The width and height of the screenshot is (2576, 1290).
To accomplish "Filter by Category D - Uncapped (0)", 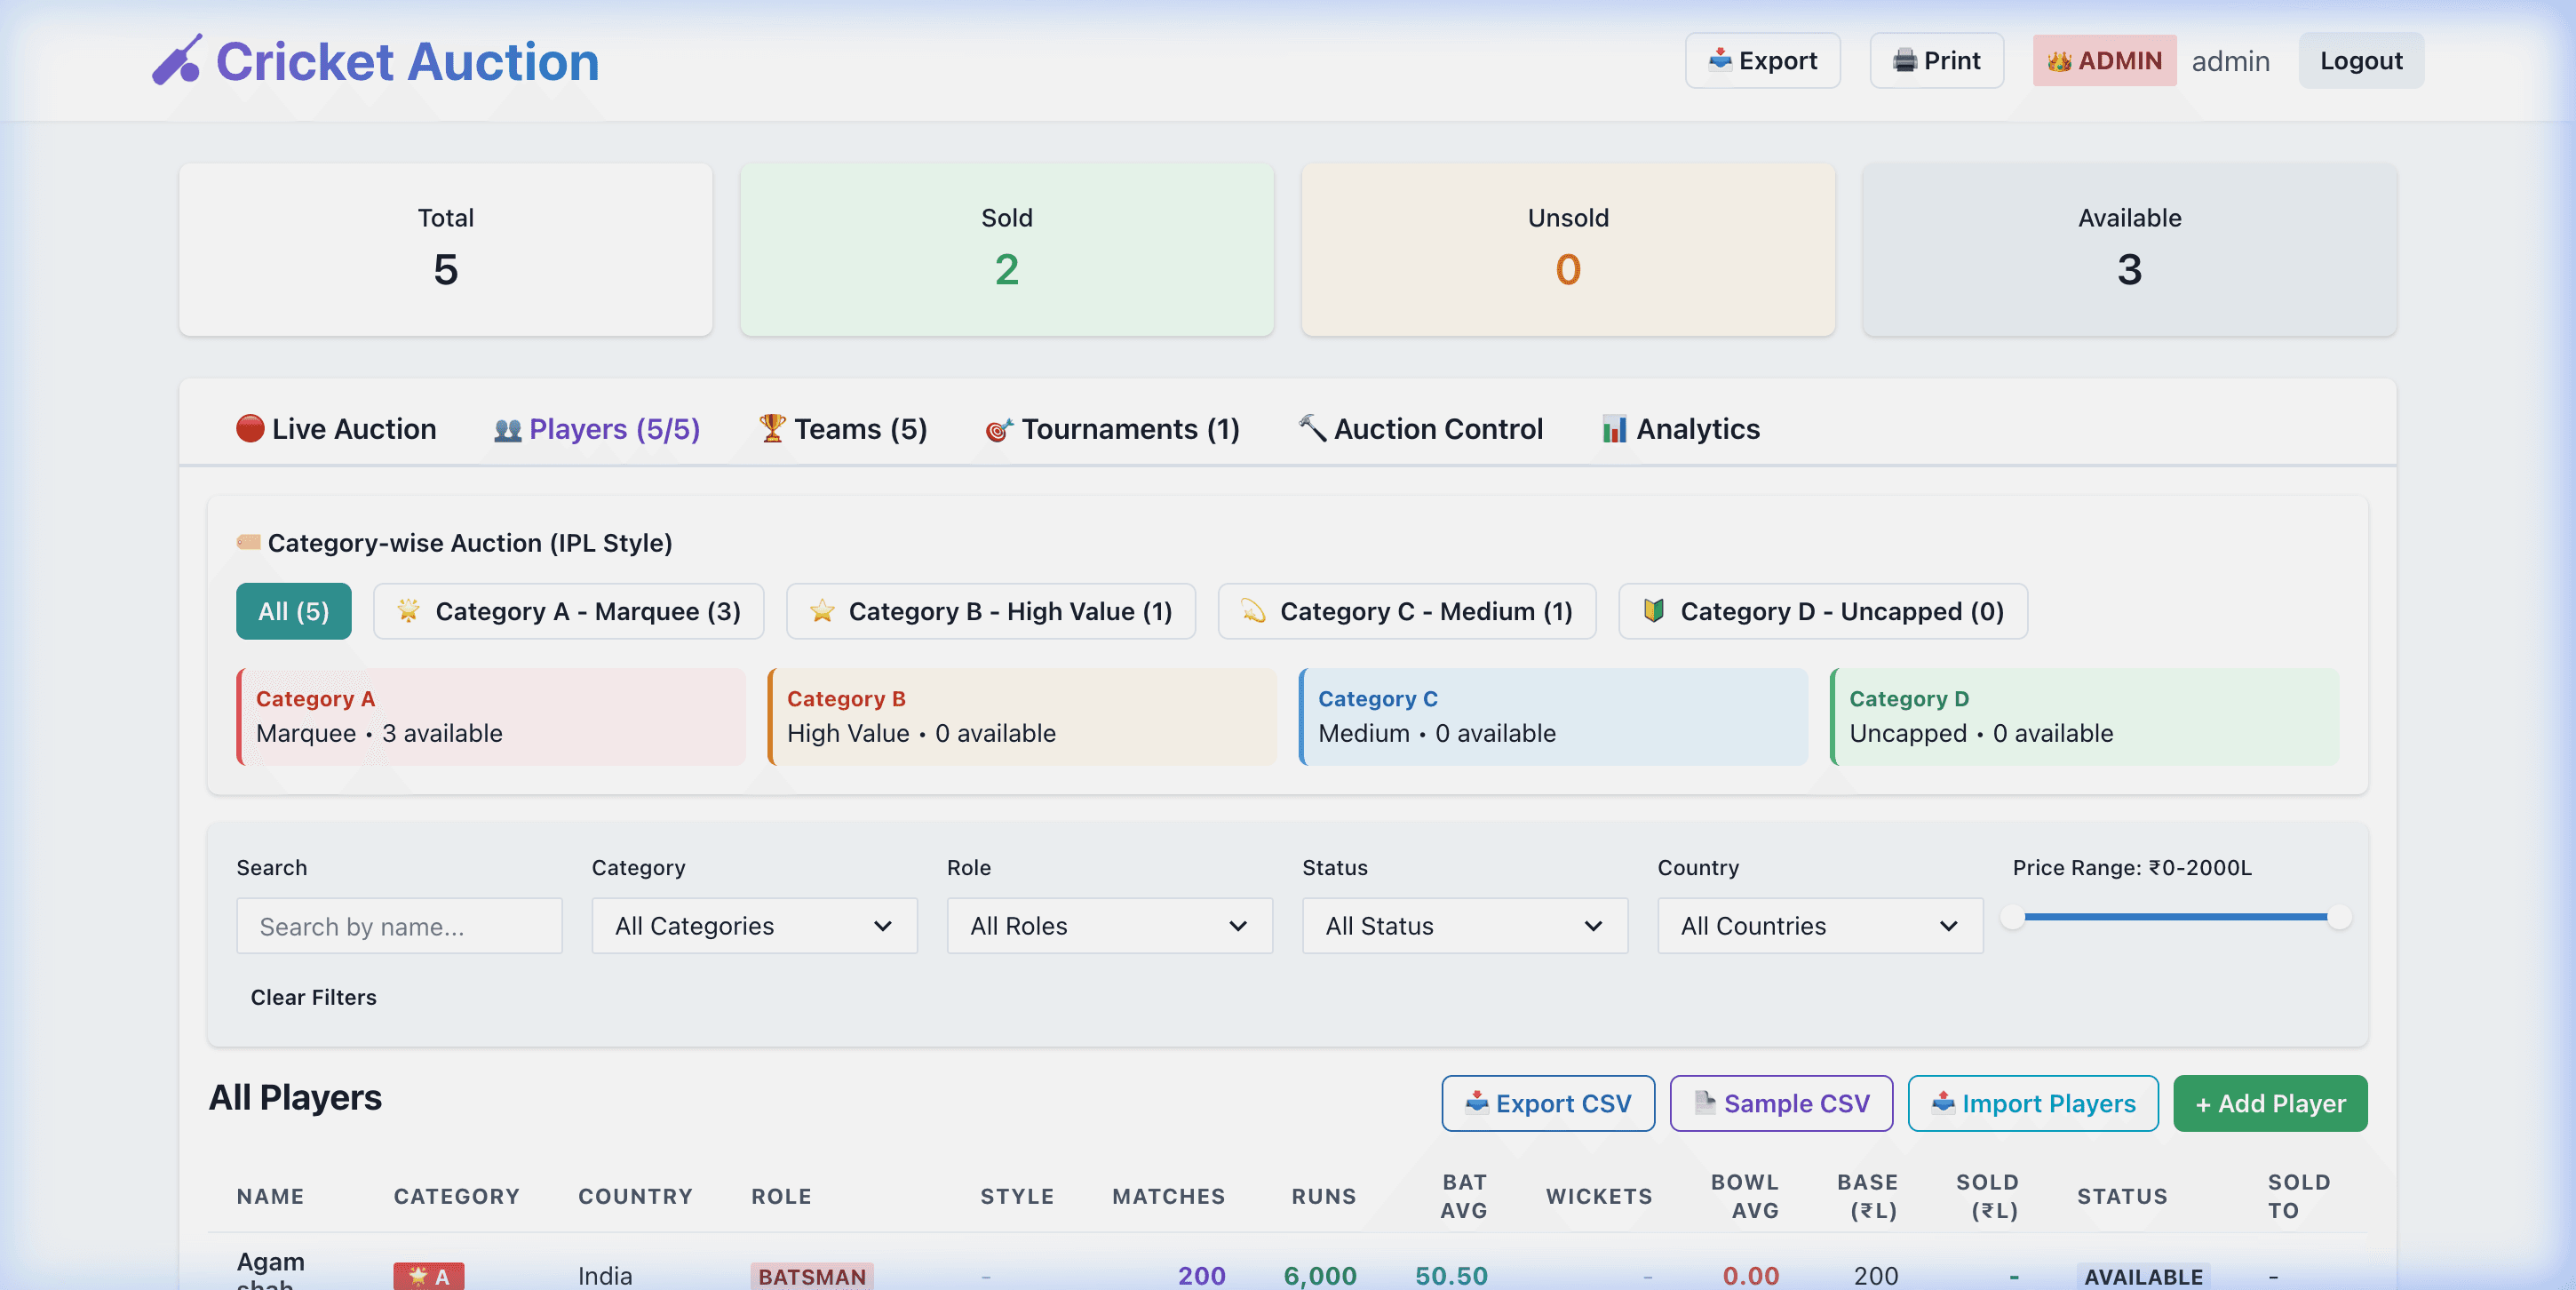I will pyautogui.click(x=1822, y=611).
